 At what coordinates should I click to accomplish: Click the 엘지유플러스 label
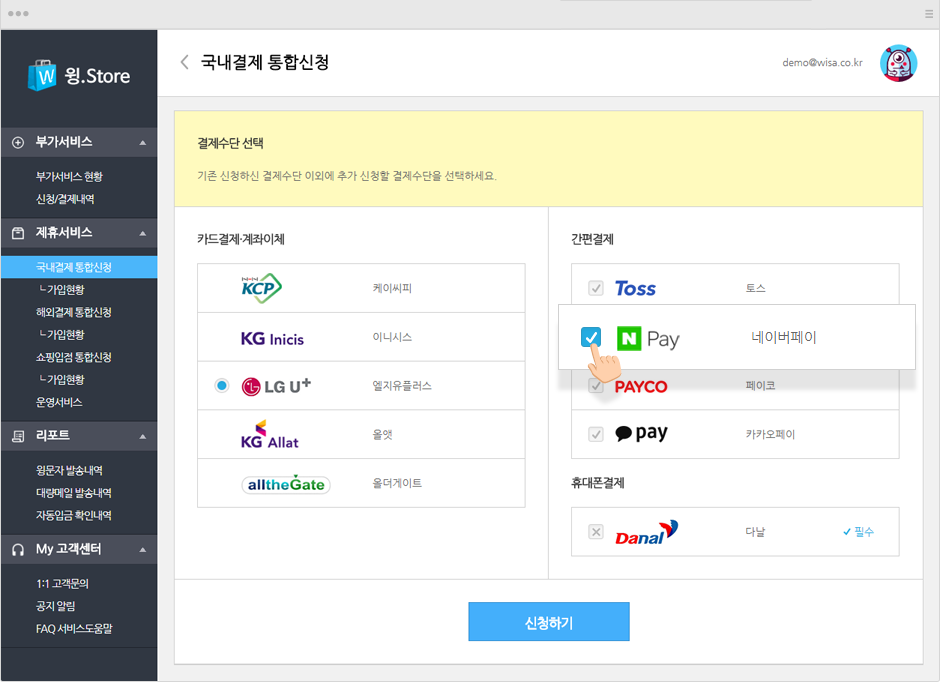[402, 386]
